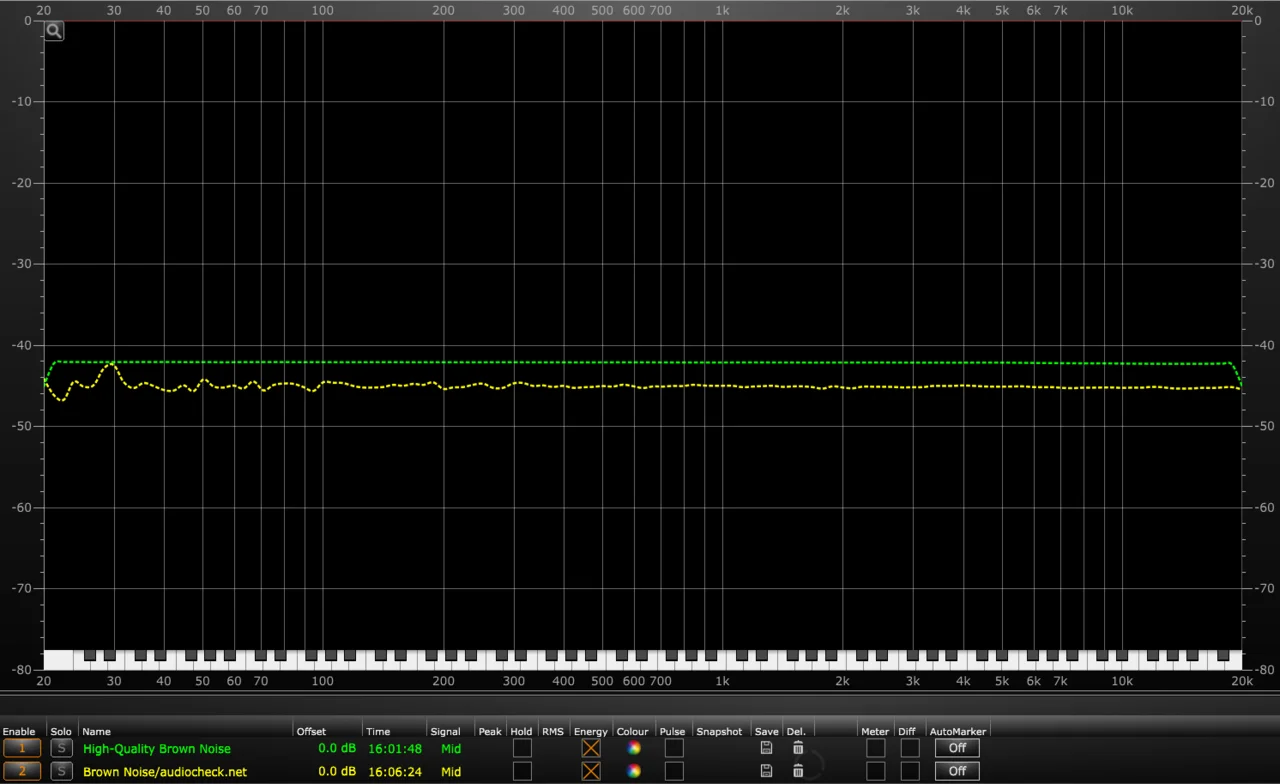
Task: Open Signal Mid selector for first trace
Action: (x=451, y=748)
